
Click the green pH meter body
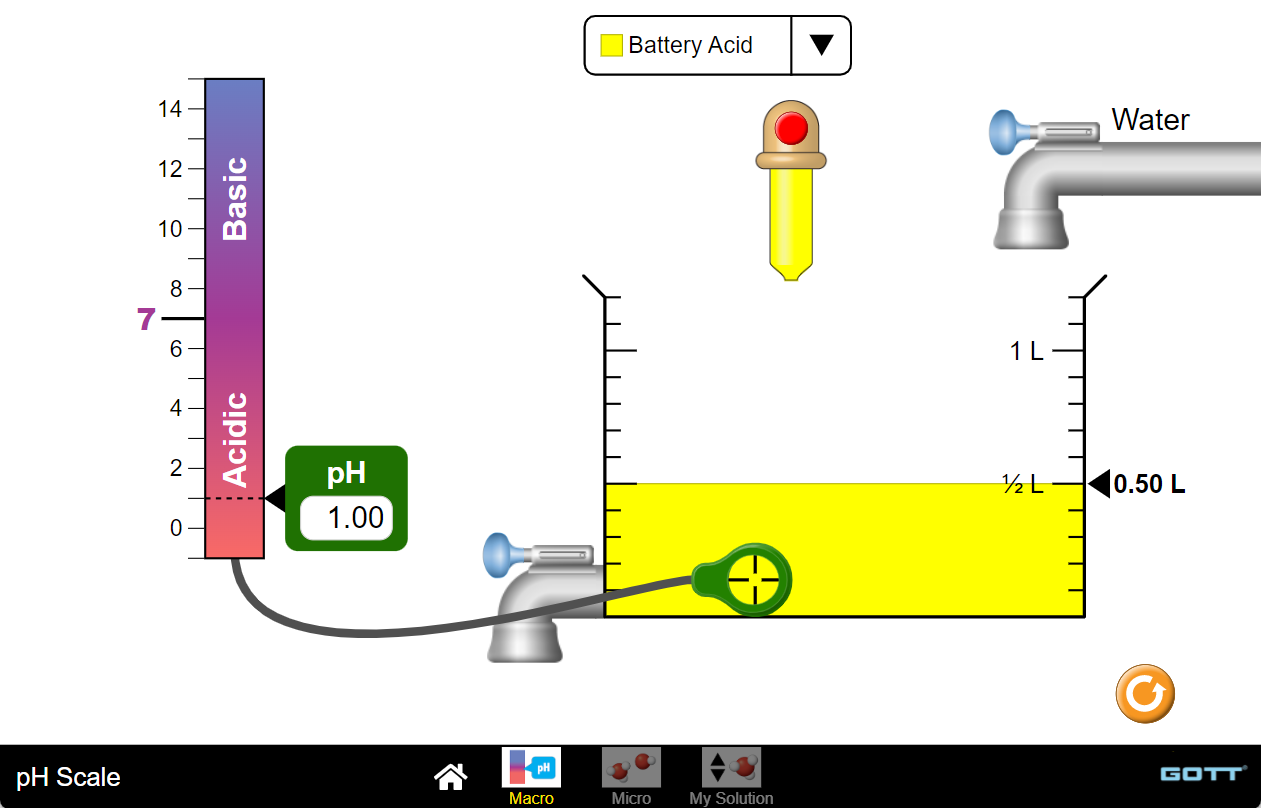click(x=346, y=498)
